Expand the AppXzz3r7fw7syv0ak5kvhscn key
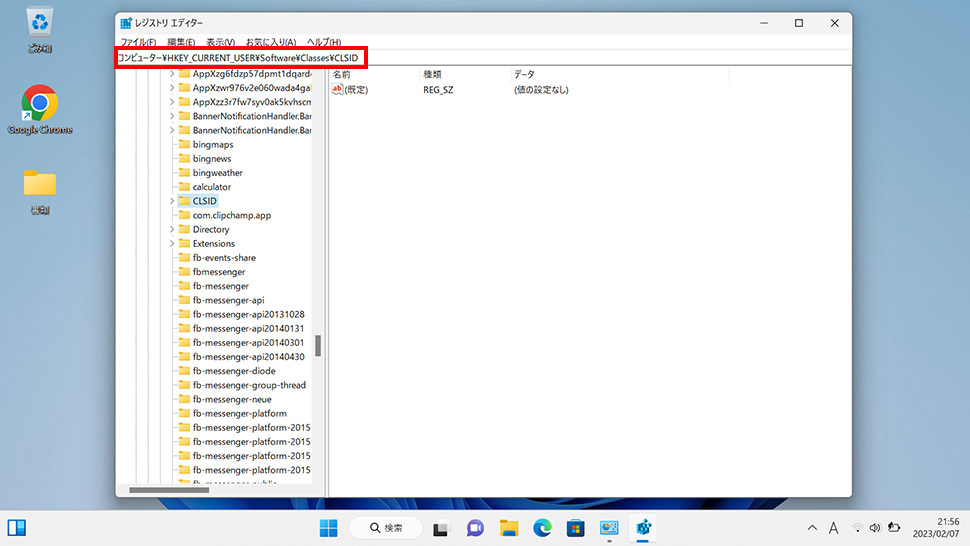 (172, 102)
